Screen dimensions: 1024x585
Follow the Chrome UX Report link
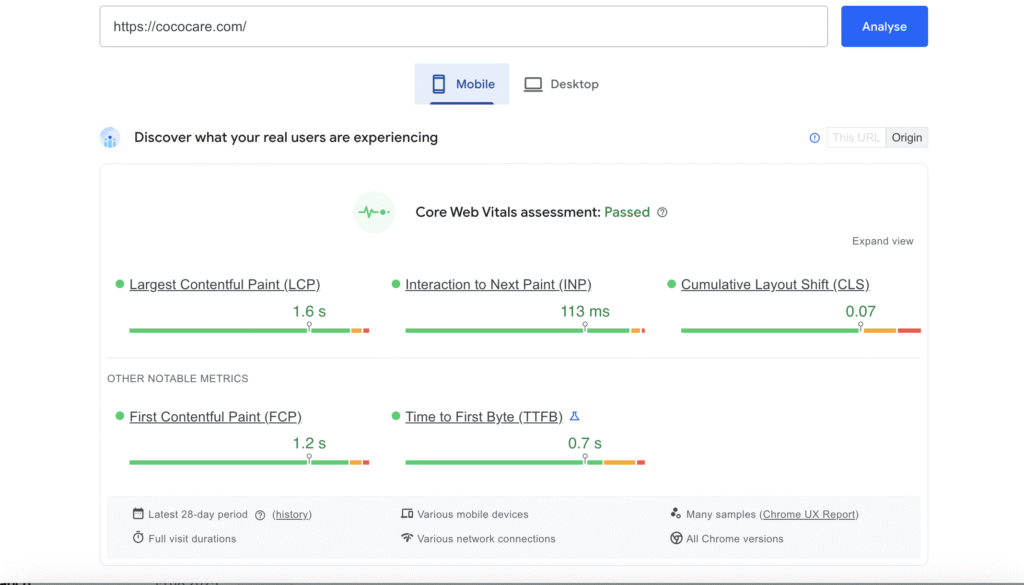click(x=809, y=515)
